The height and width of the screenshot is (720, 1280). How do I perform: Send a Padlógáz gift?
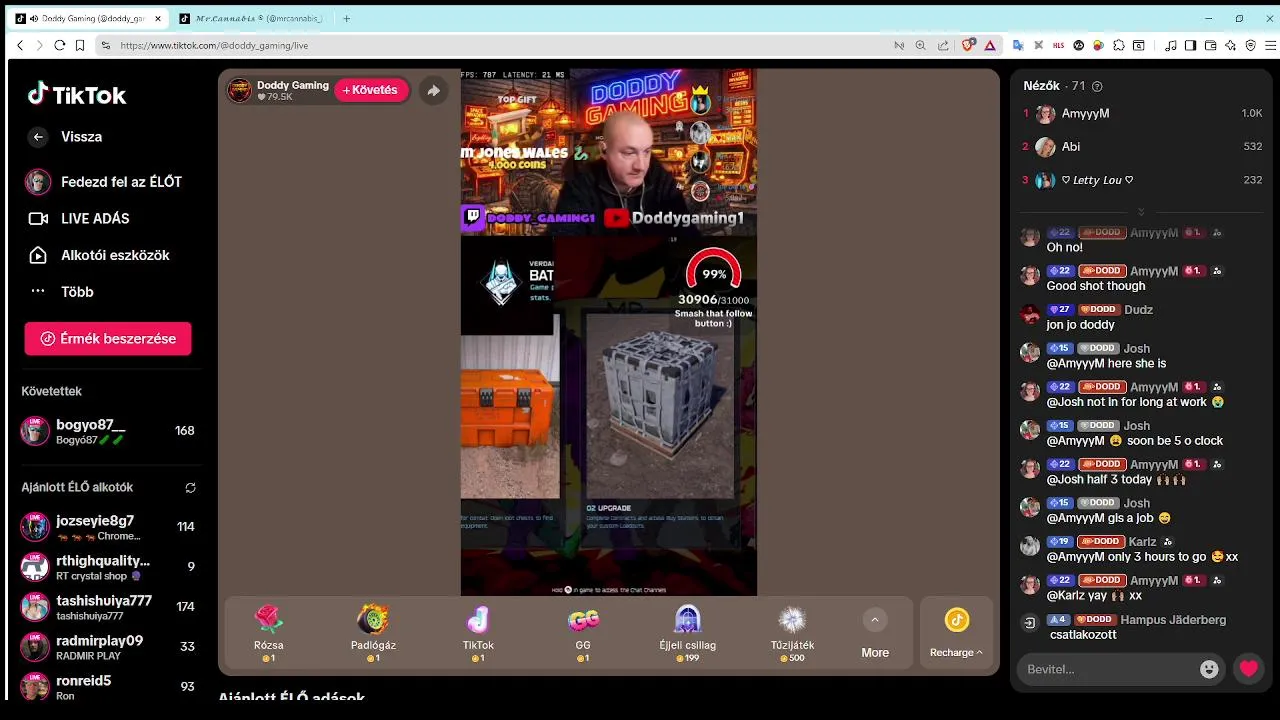pos(373,633)
